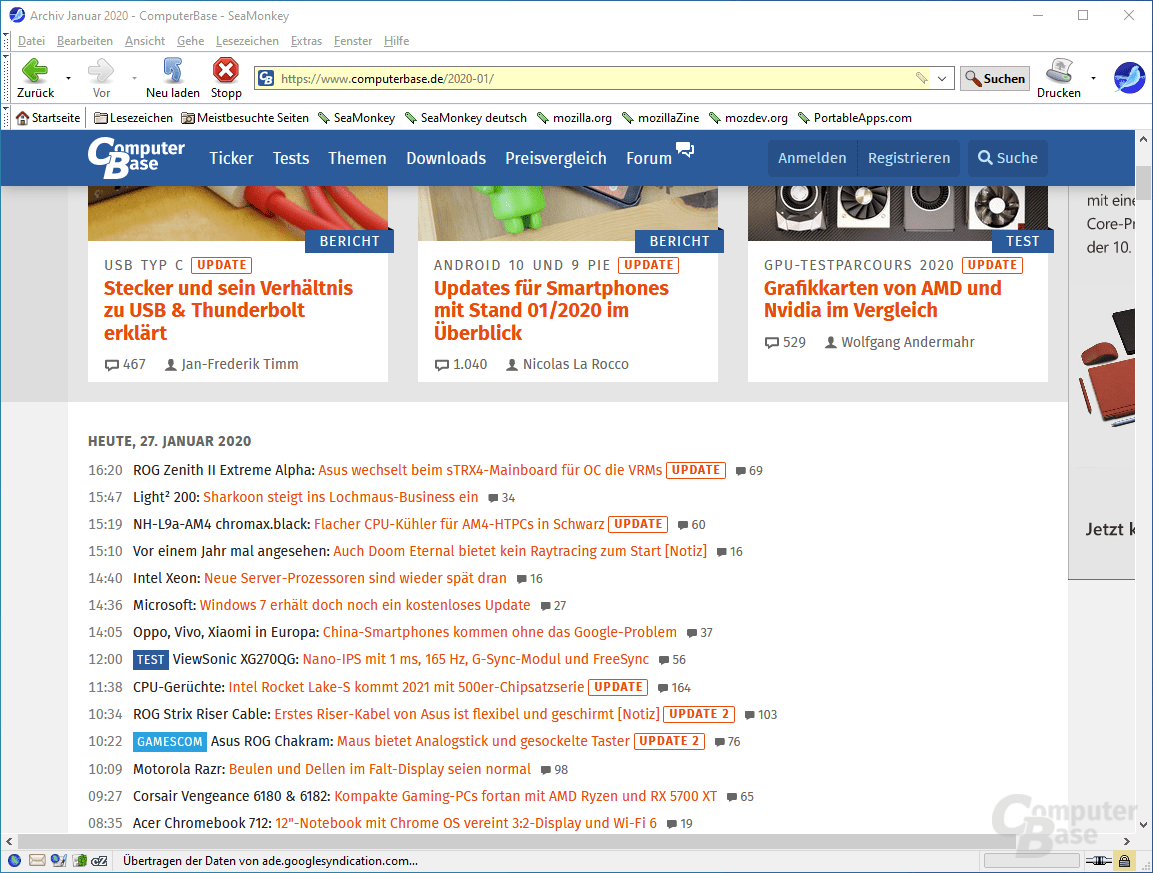
Task: Click the Suchen magnifier button next to the URL bar
Action: (994, 78)
